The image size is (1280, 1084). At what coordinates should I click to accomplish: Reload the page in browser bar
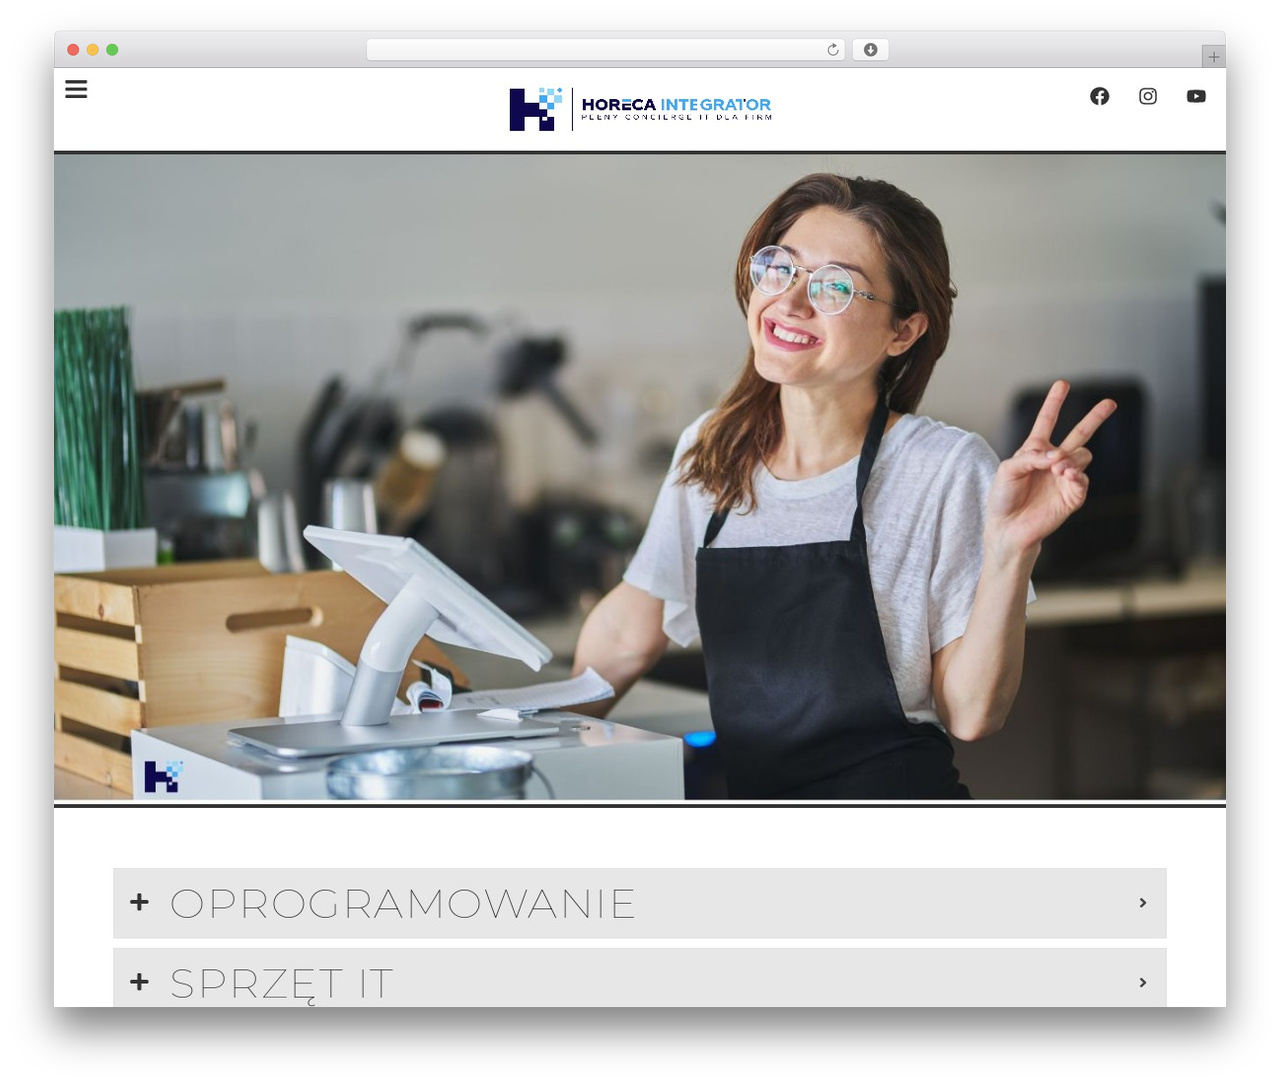click(832, 50)
